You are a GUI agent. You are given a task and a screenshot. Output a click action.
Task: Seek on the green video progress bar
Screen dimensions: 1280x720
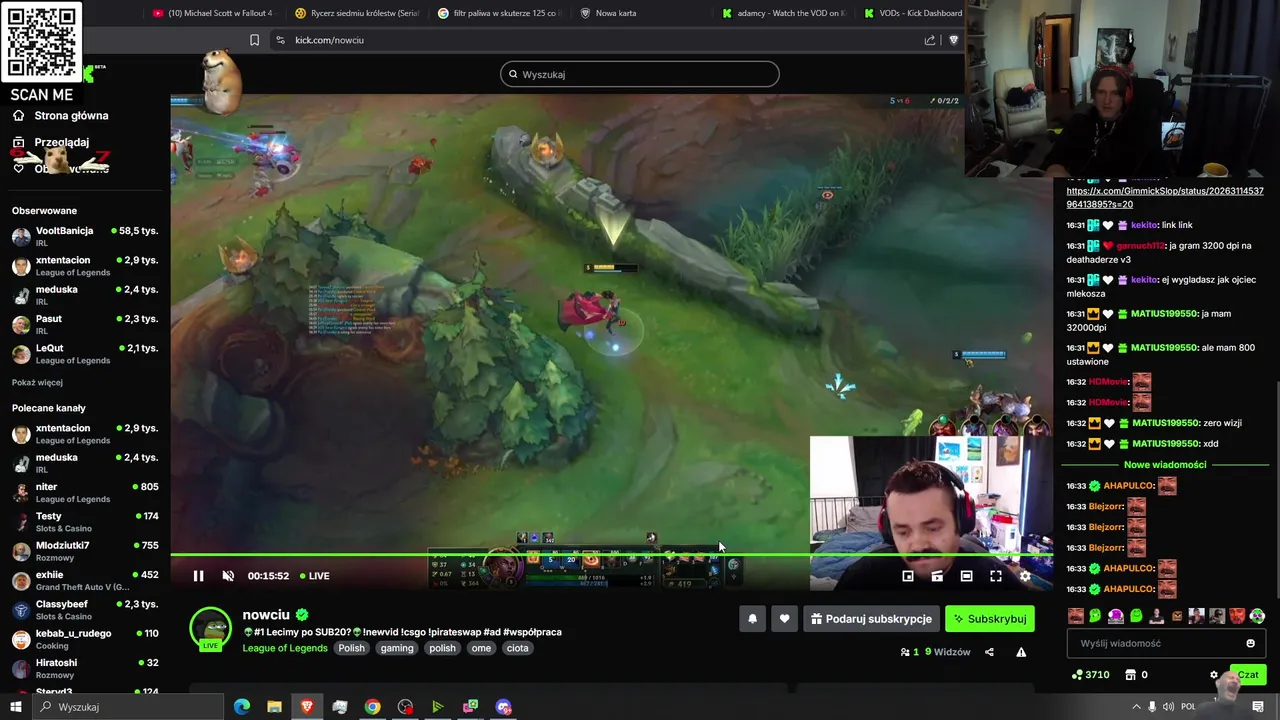click(x=611, y=554)
